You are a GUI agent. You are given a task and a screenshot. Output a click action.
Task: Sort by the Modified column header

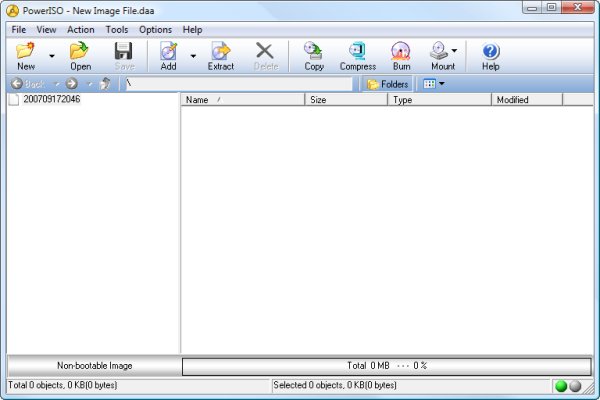pyautogui.click(x=527, y=100)
